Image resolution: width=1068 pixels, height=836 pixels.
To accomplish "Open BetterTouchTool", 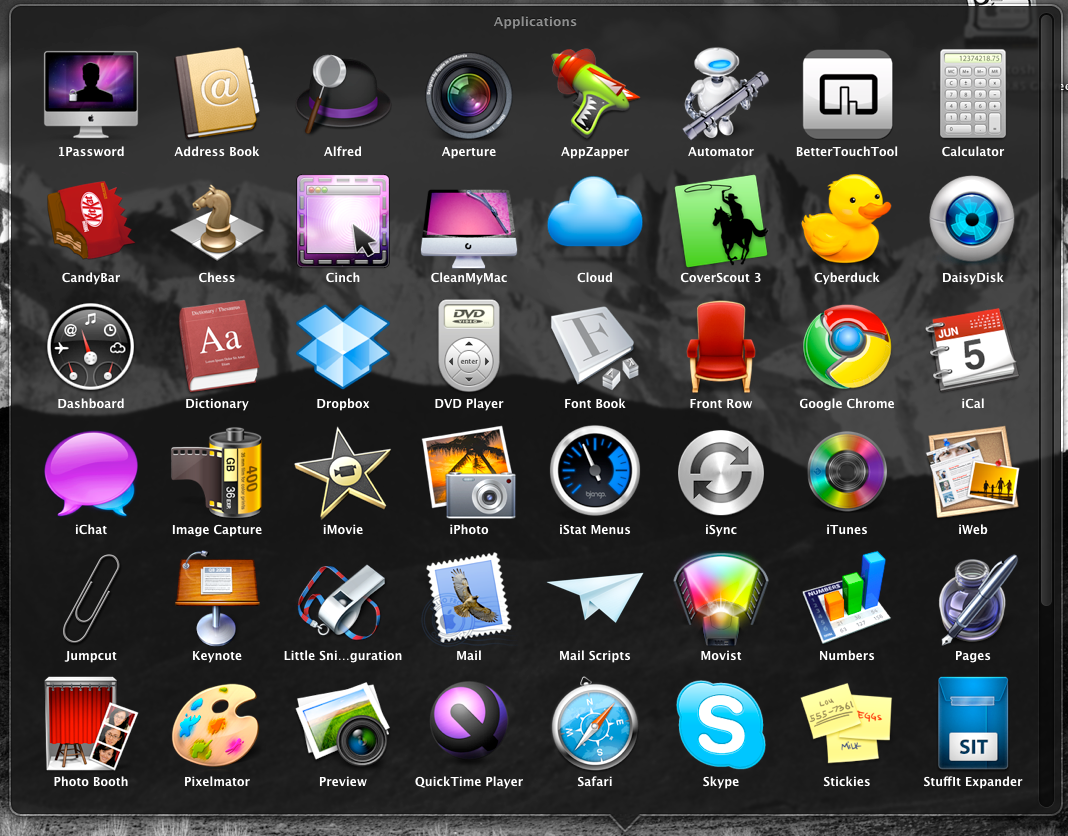I will [847, 95].
